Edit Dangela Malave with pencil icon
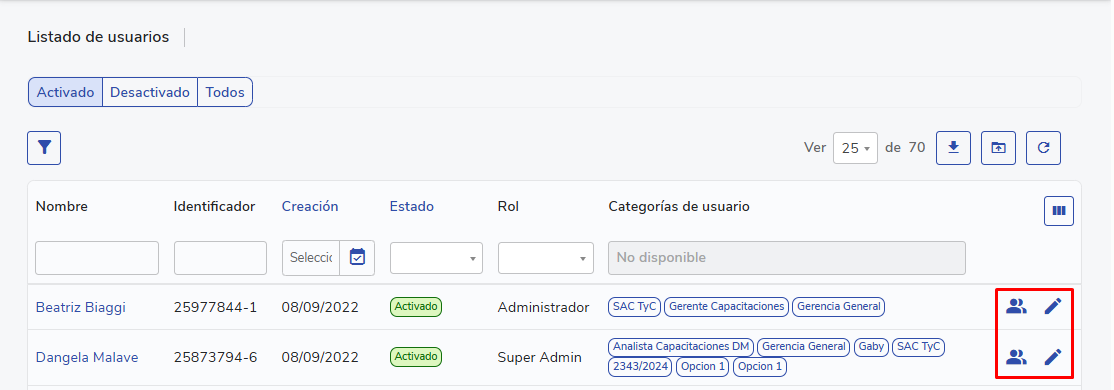The image size is (1114, 390). click(1053, 357)
